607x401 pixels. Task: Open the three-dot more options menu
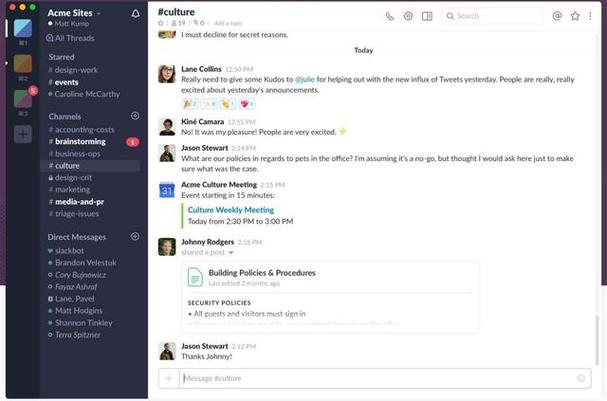point(590,16)
